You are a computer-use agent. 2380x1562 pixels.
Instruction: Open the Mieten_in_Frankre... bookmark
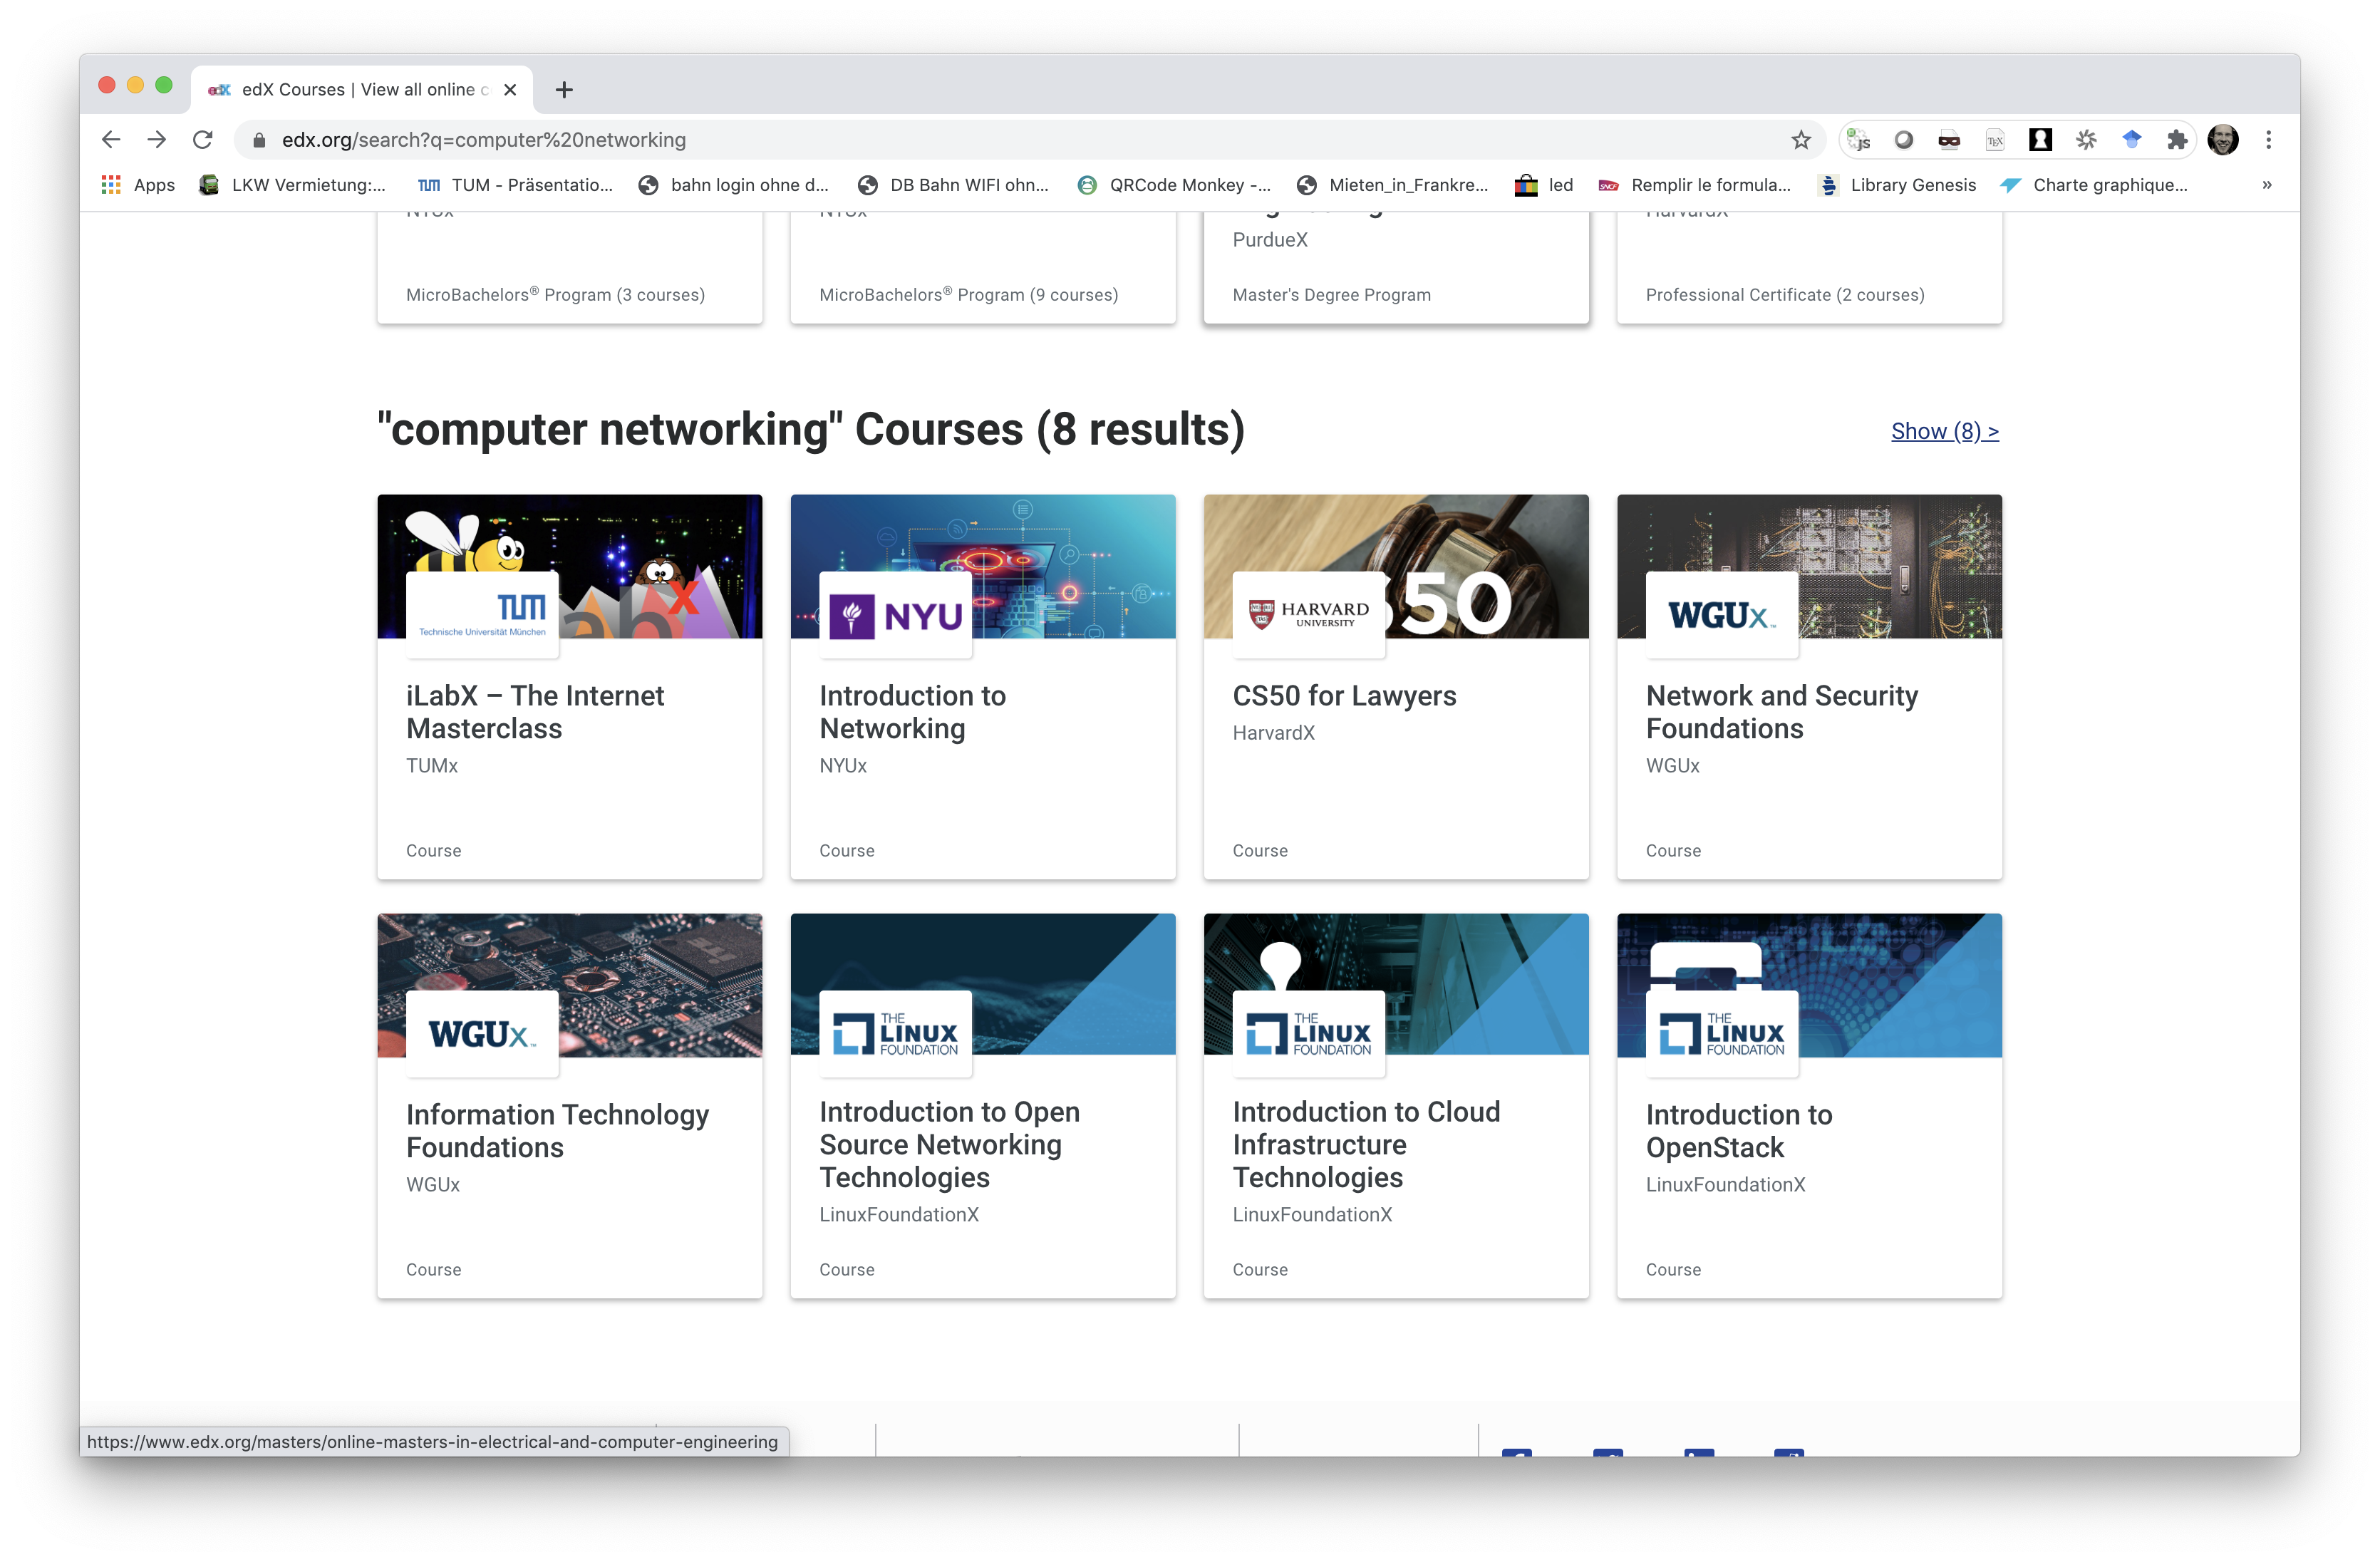tap(1393, 185)
